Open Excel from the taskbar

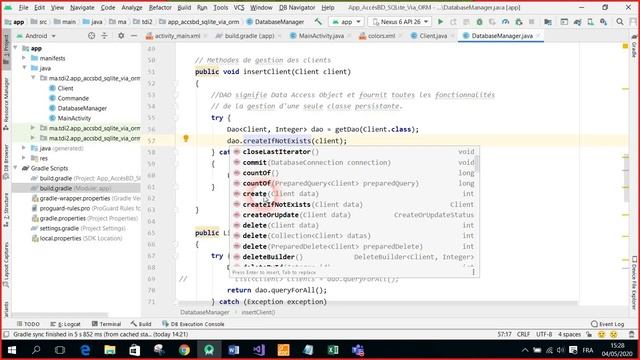pos(333,350)
